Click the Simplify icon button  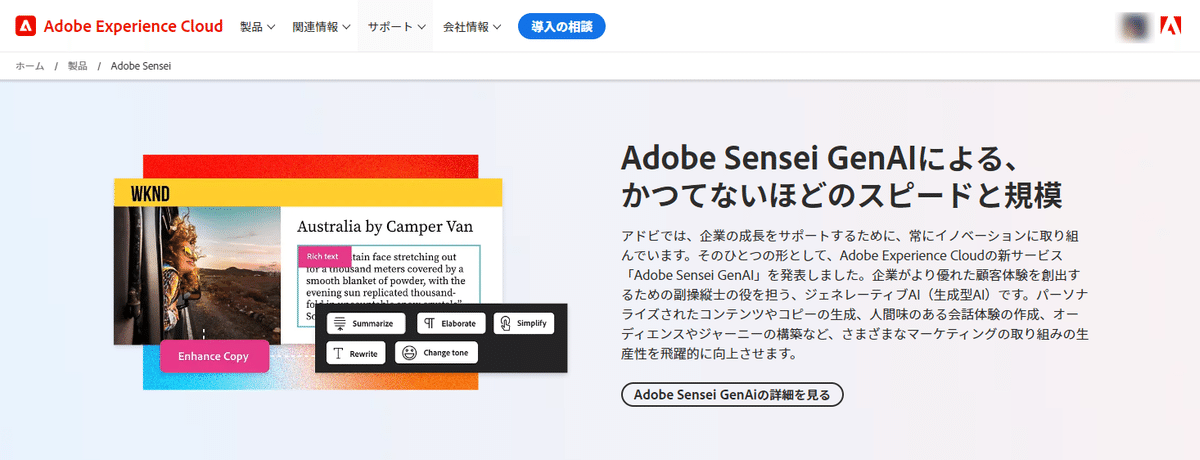(x=506, y=323)
